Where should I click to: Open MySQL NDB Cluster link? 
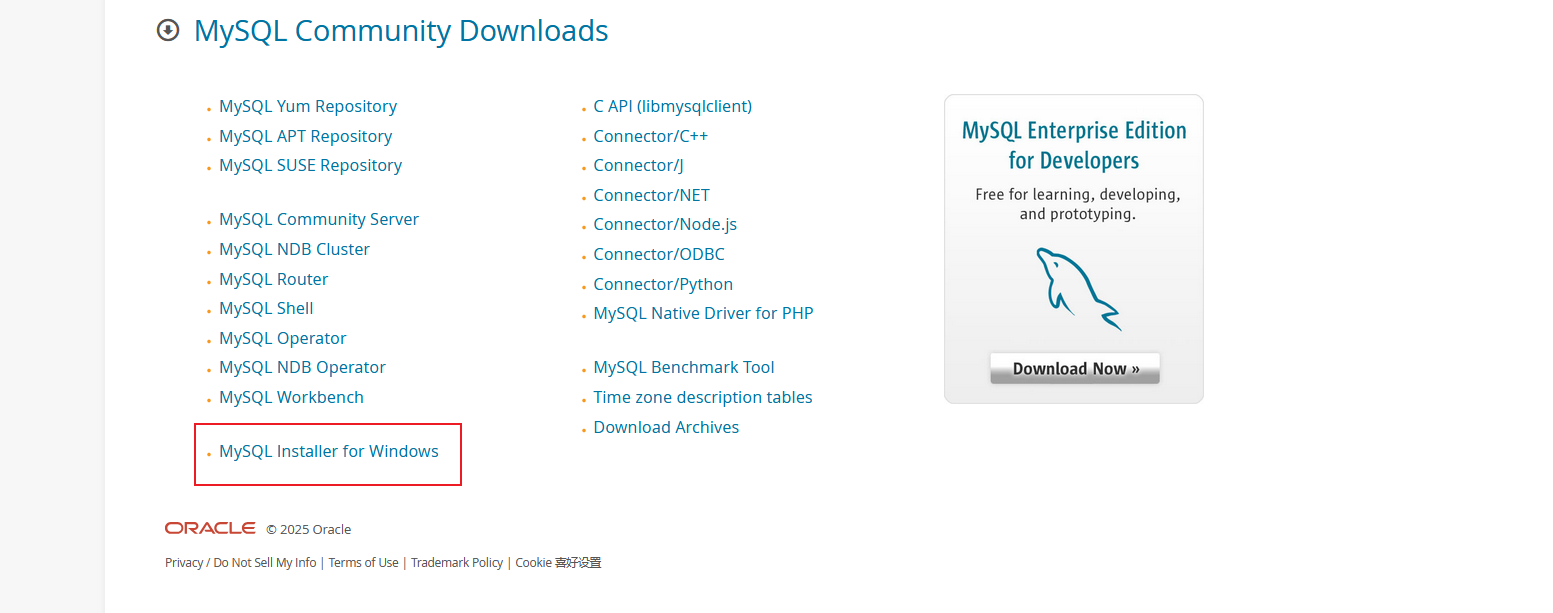click(x=294, y=249)
